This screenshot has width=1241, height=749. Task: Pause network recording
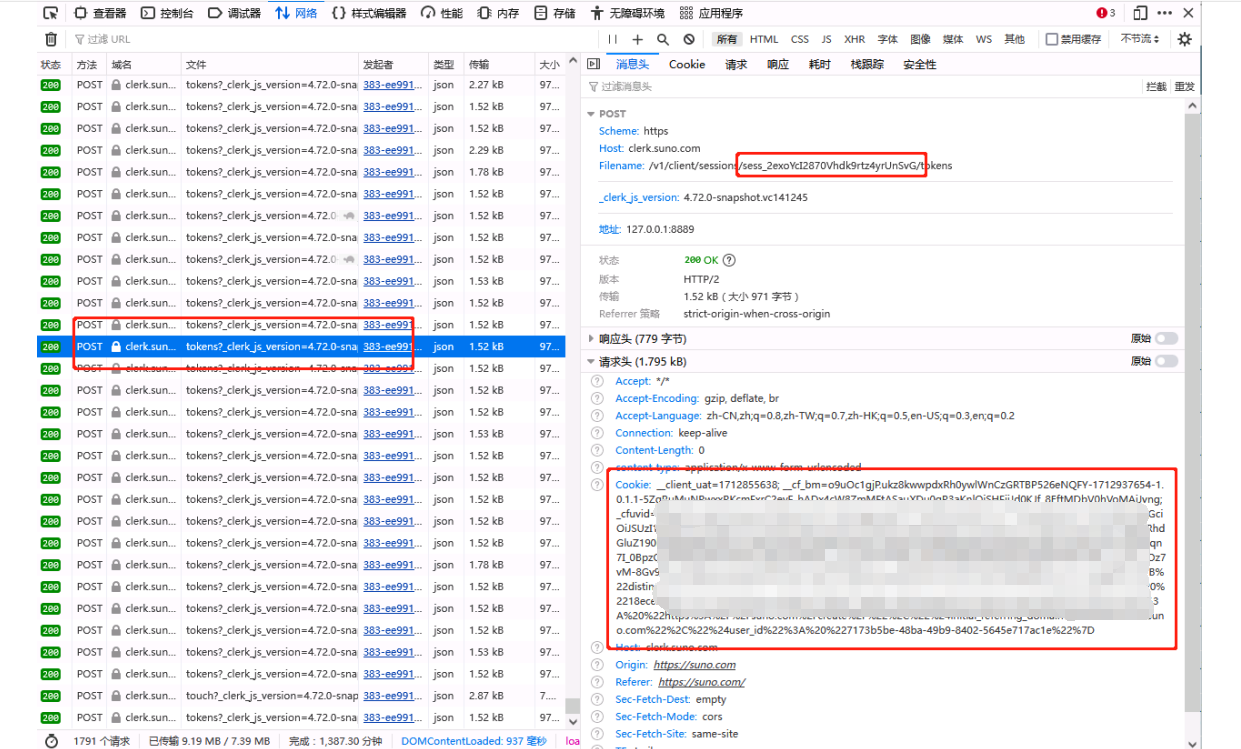point(613,39)
